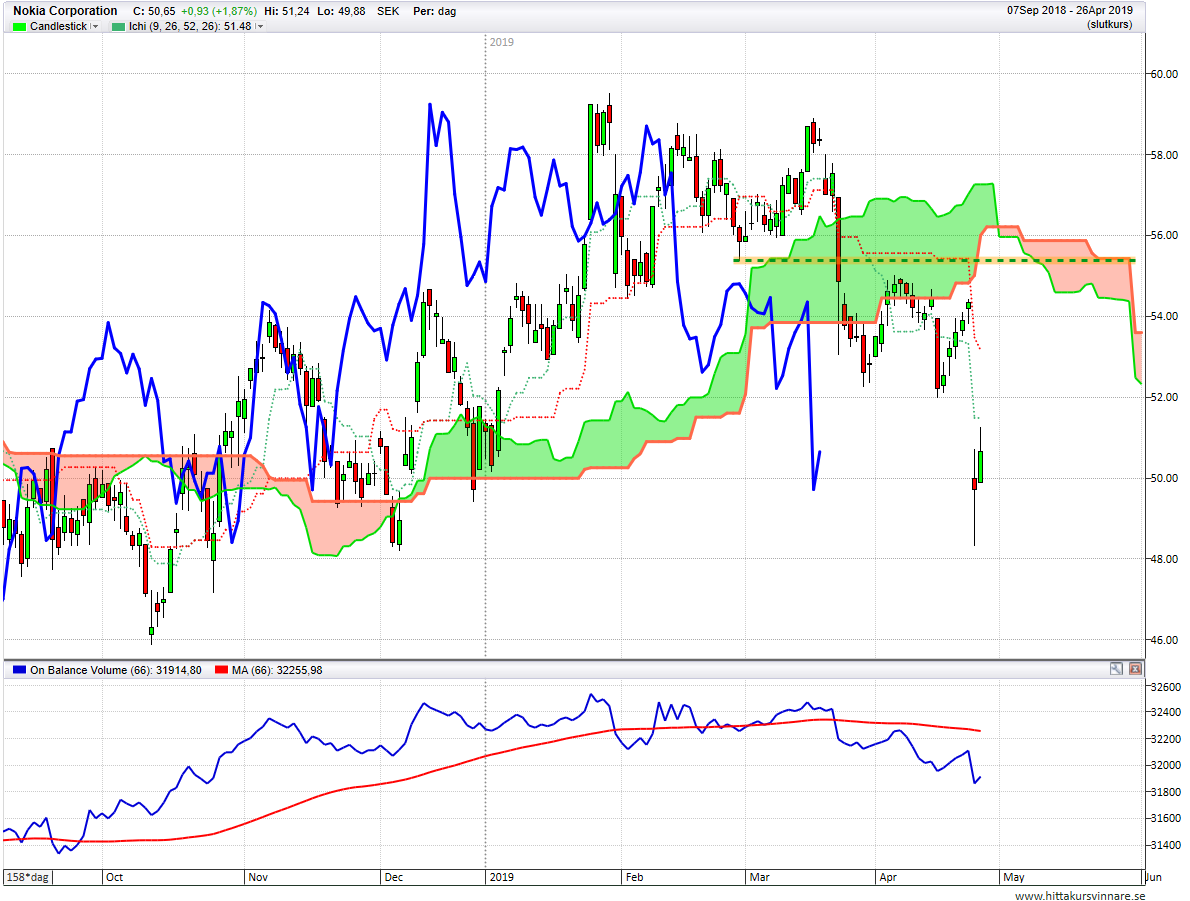Click the 31800 volume axis label
The width and height of the screenshot is (1190, 901).
point(1166,792)
